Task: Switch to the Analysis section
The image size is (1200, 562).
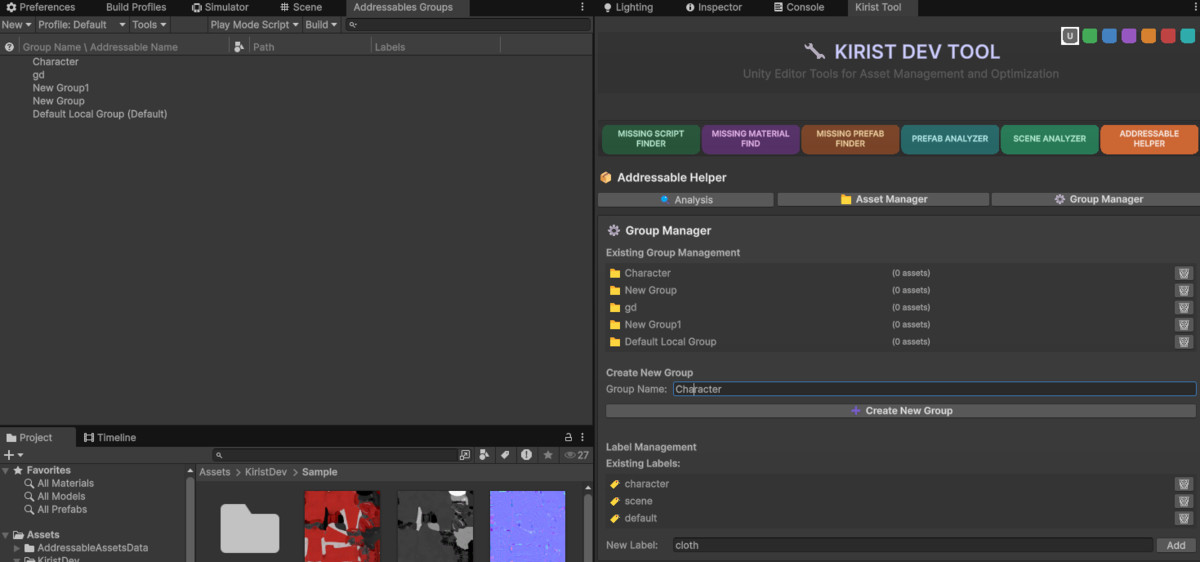Action: click(686, 200)
